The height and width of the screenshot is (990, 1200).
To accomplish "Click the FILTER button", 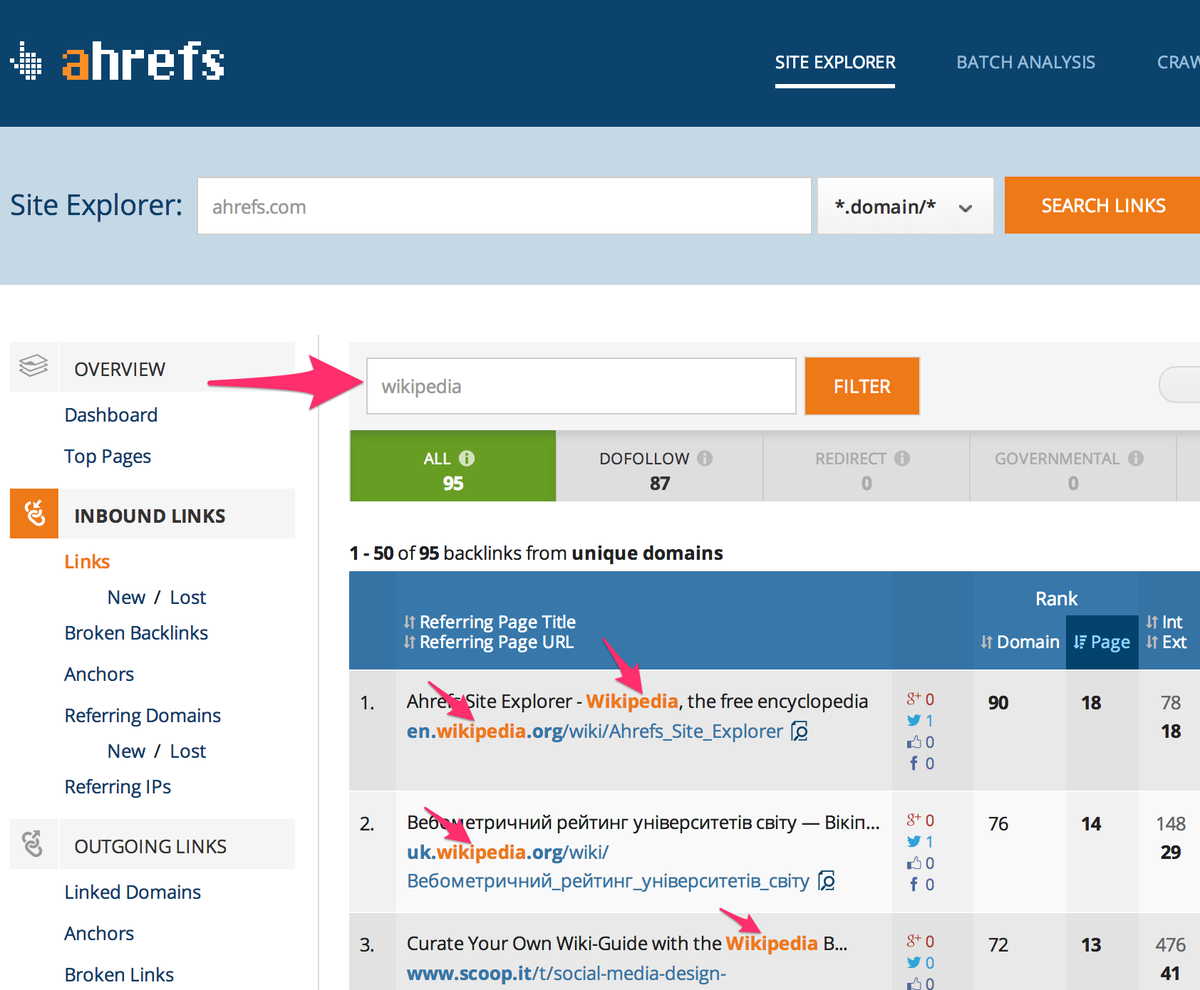I will (862, 386).
